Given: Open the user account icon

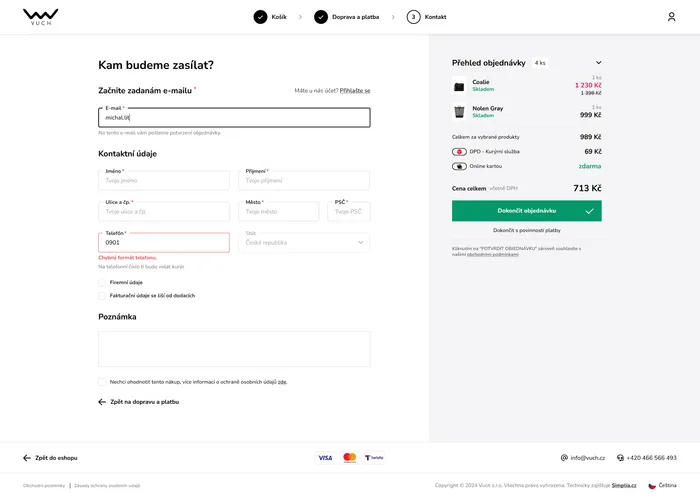Looking at the screenshot, I should coord(671,17).
